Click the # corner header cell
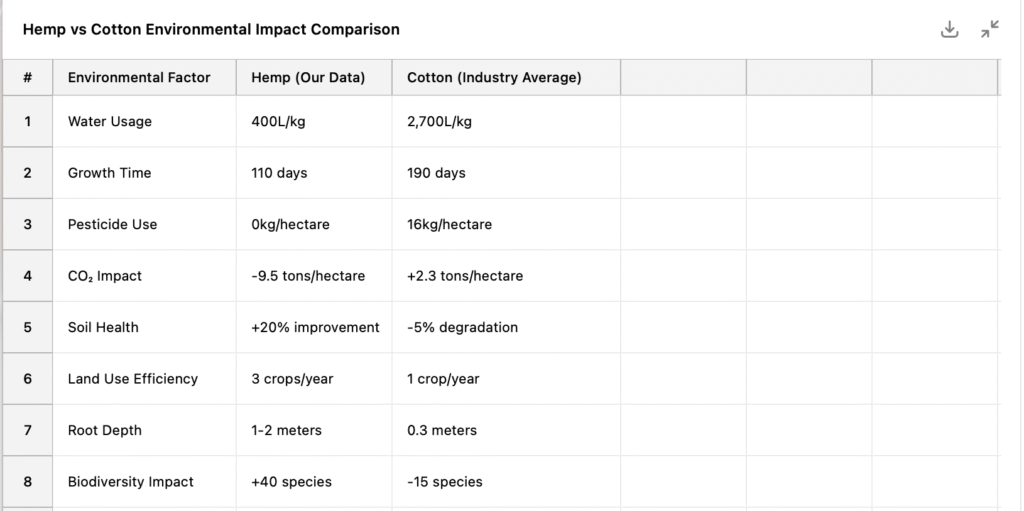The height and width of the screenshot is (511, 1024). pyautogui.click(x=27, y=77)
